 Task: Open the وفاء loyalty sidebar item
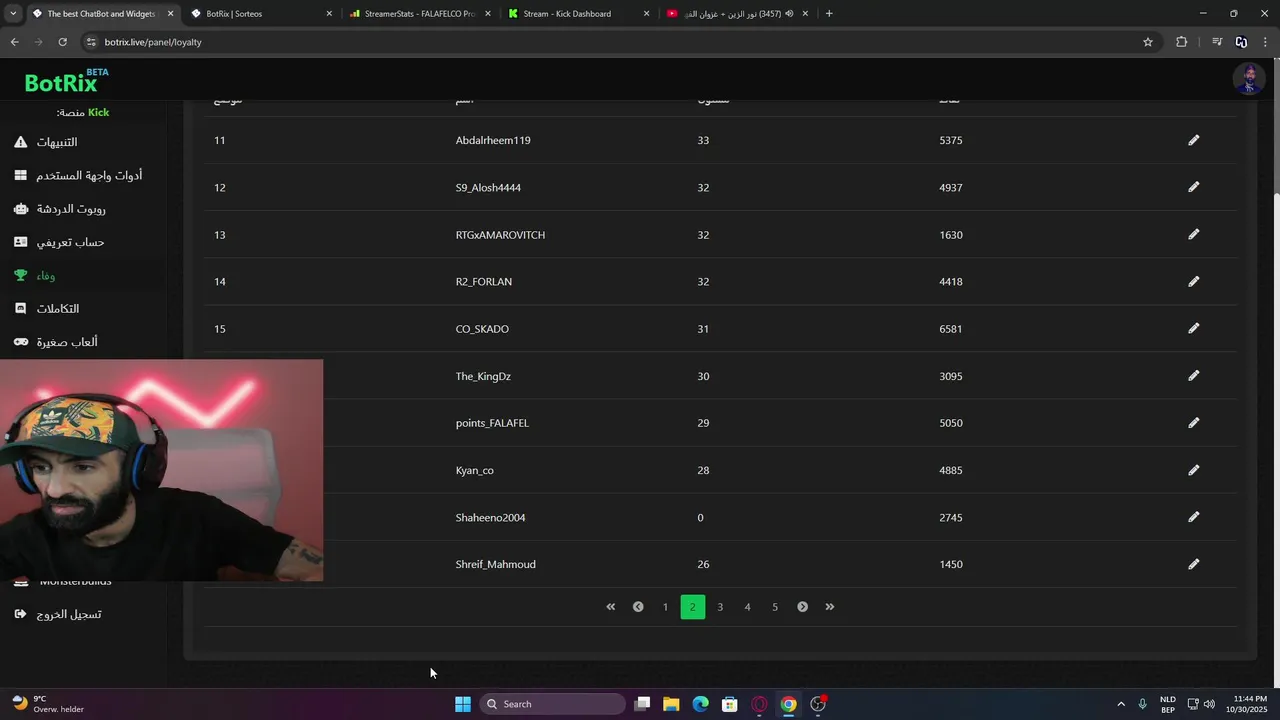click(x=35, y=275)
